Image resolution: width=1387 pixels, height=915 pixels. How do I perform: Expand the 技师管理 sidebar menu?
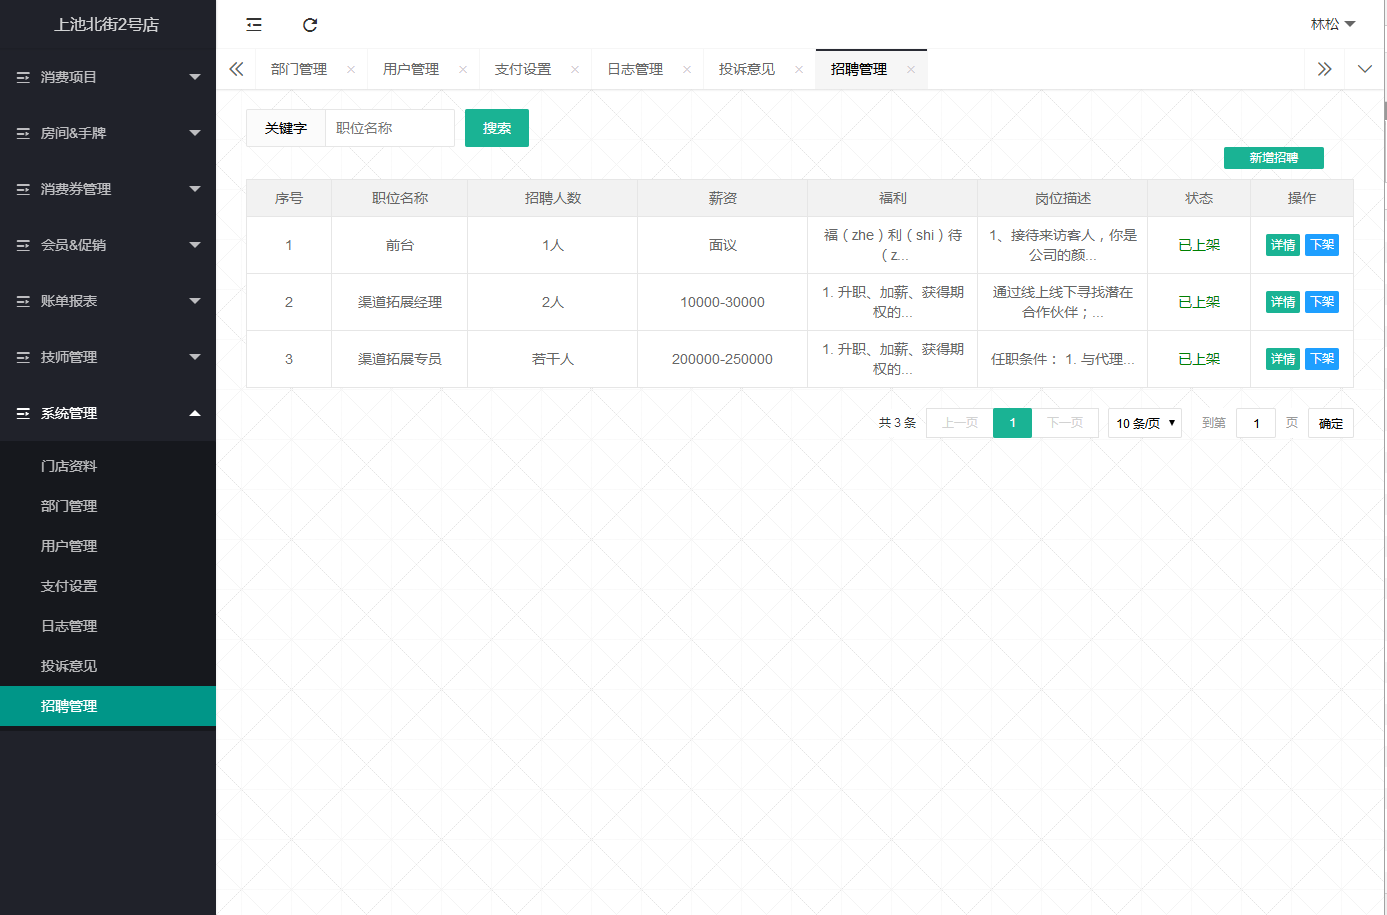108,357
